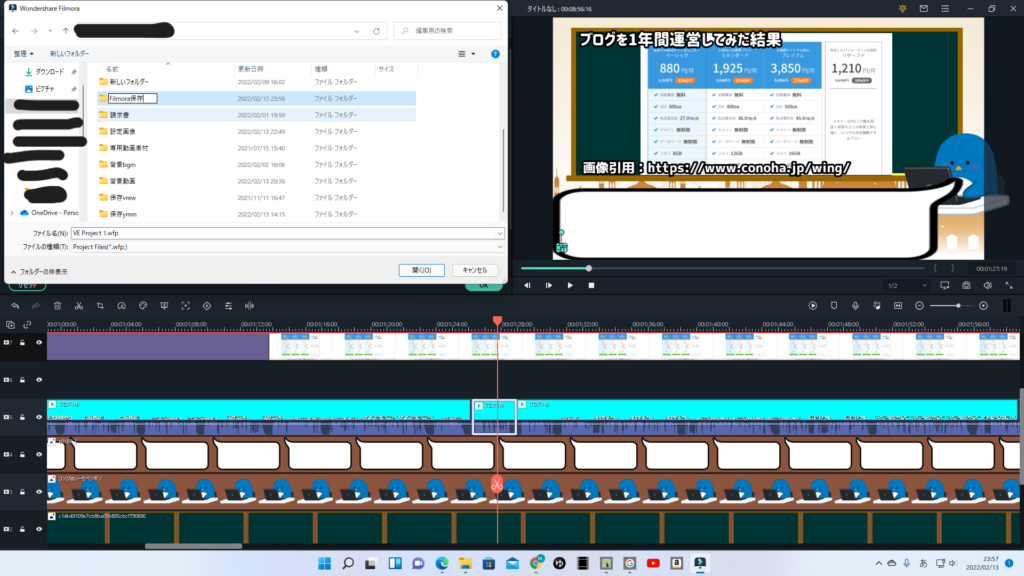Open the color palette tool
Viewport: 1024px width, 576px height.
(x=143, y=306)
